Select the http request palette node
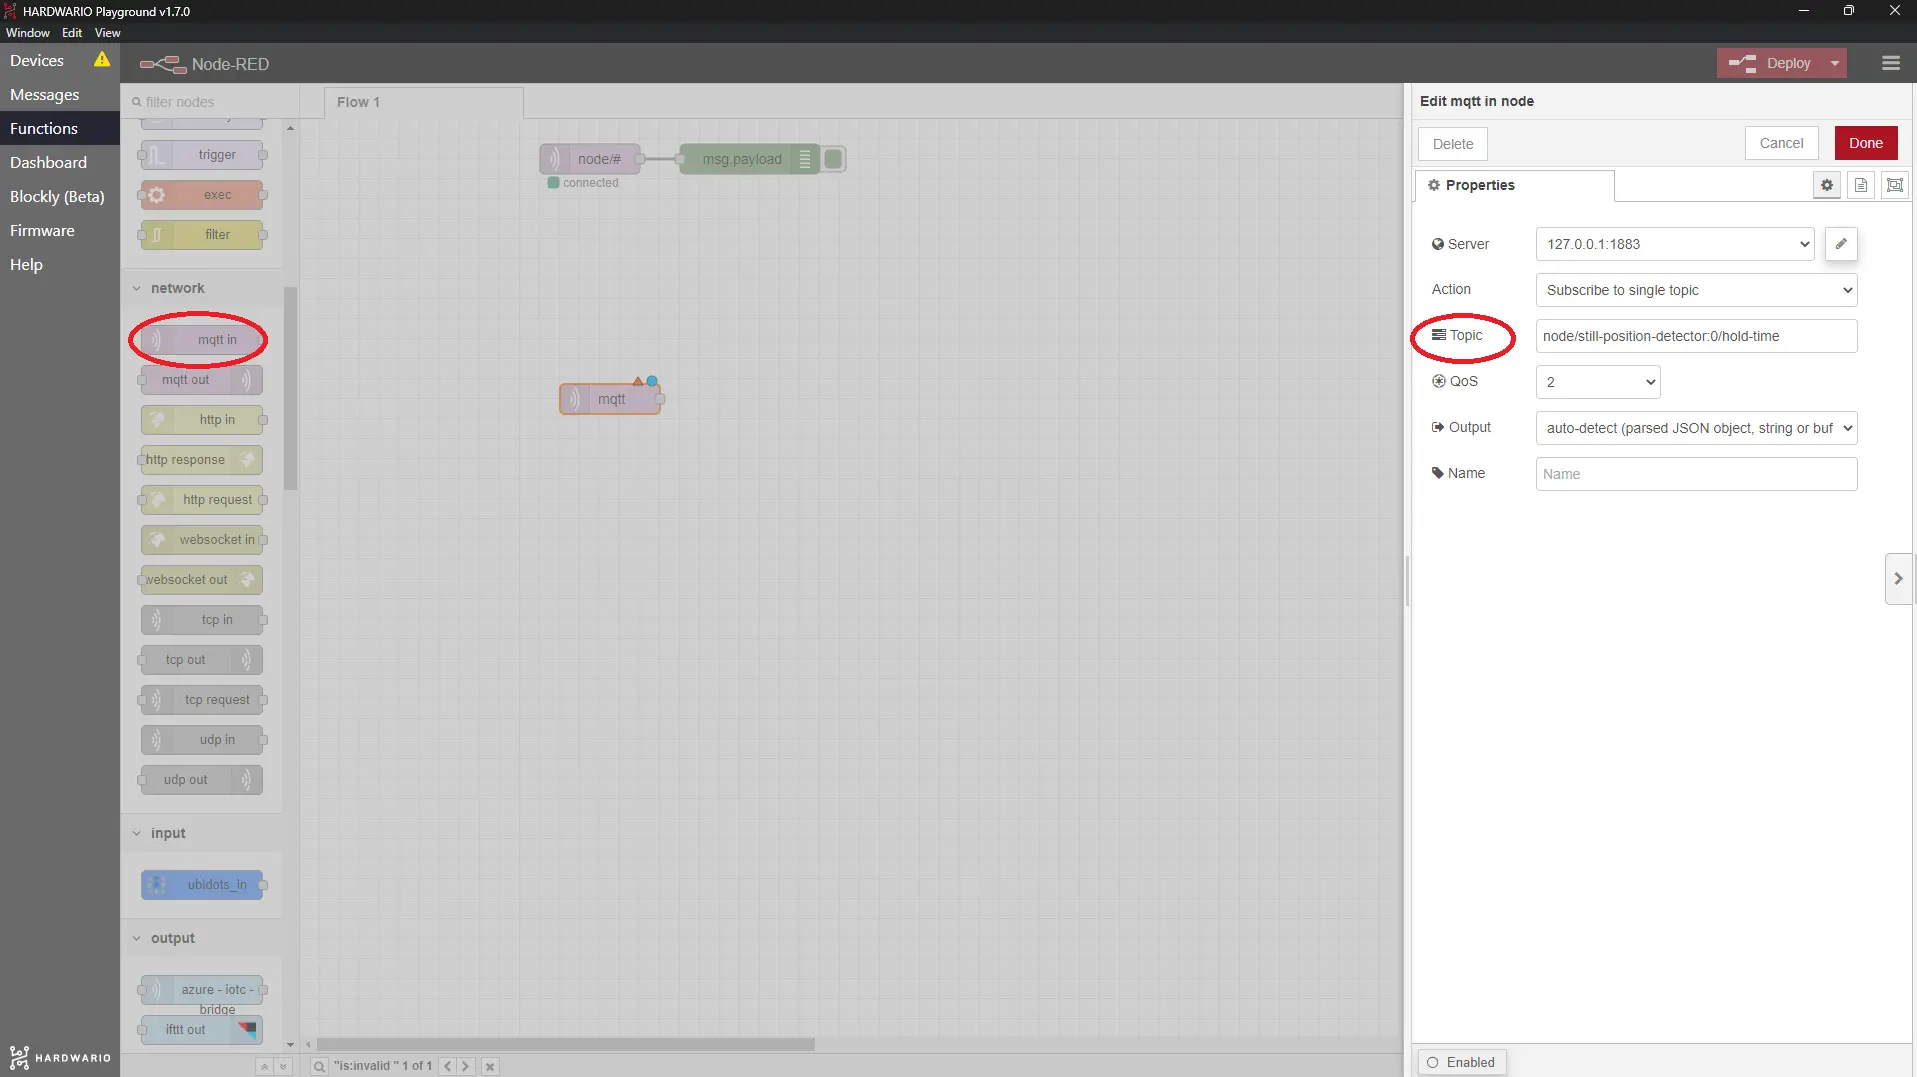The width and height of the screenshot is (1917, 1077). click(x=202, y=500)
